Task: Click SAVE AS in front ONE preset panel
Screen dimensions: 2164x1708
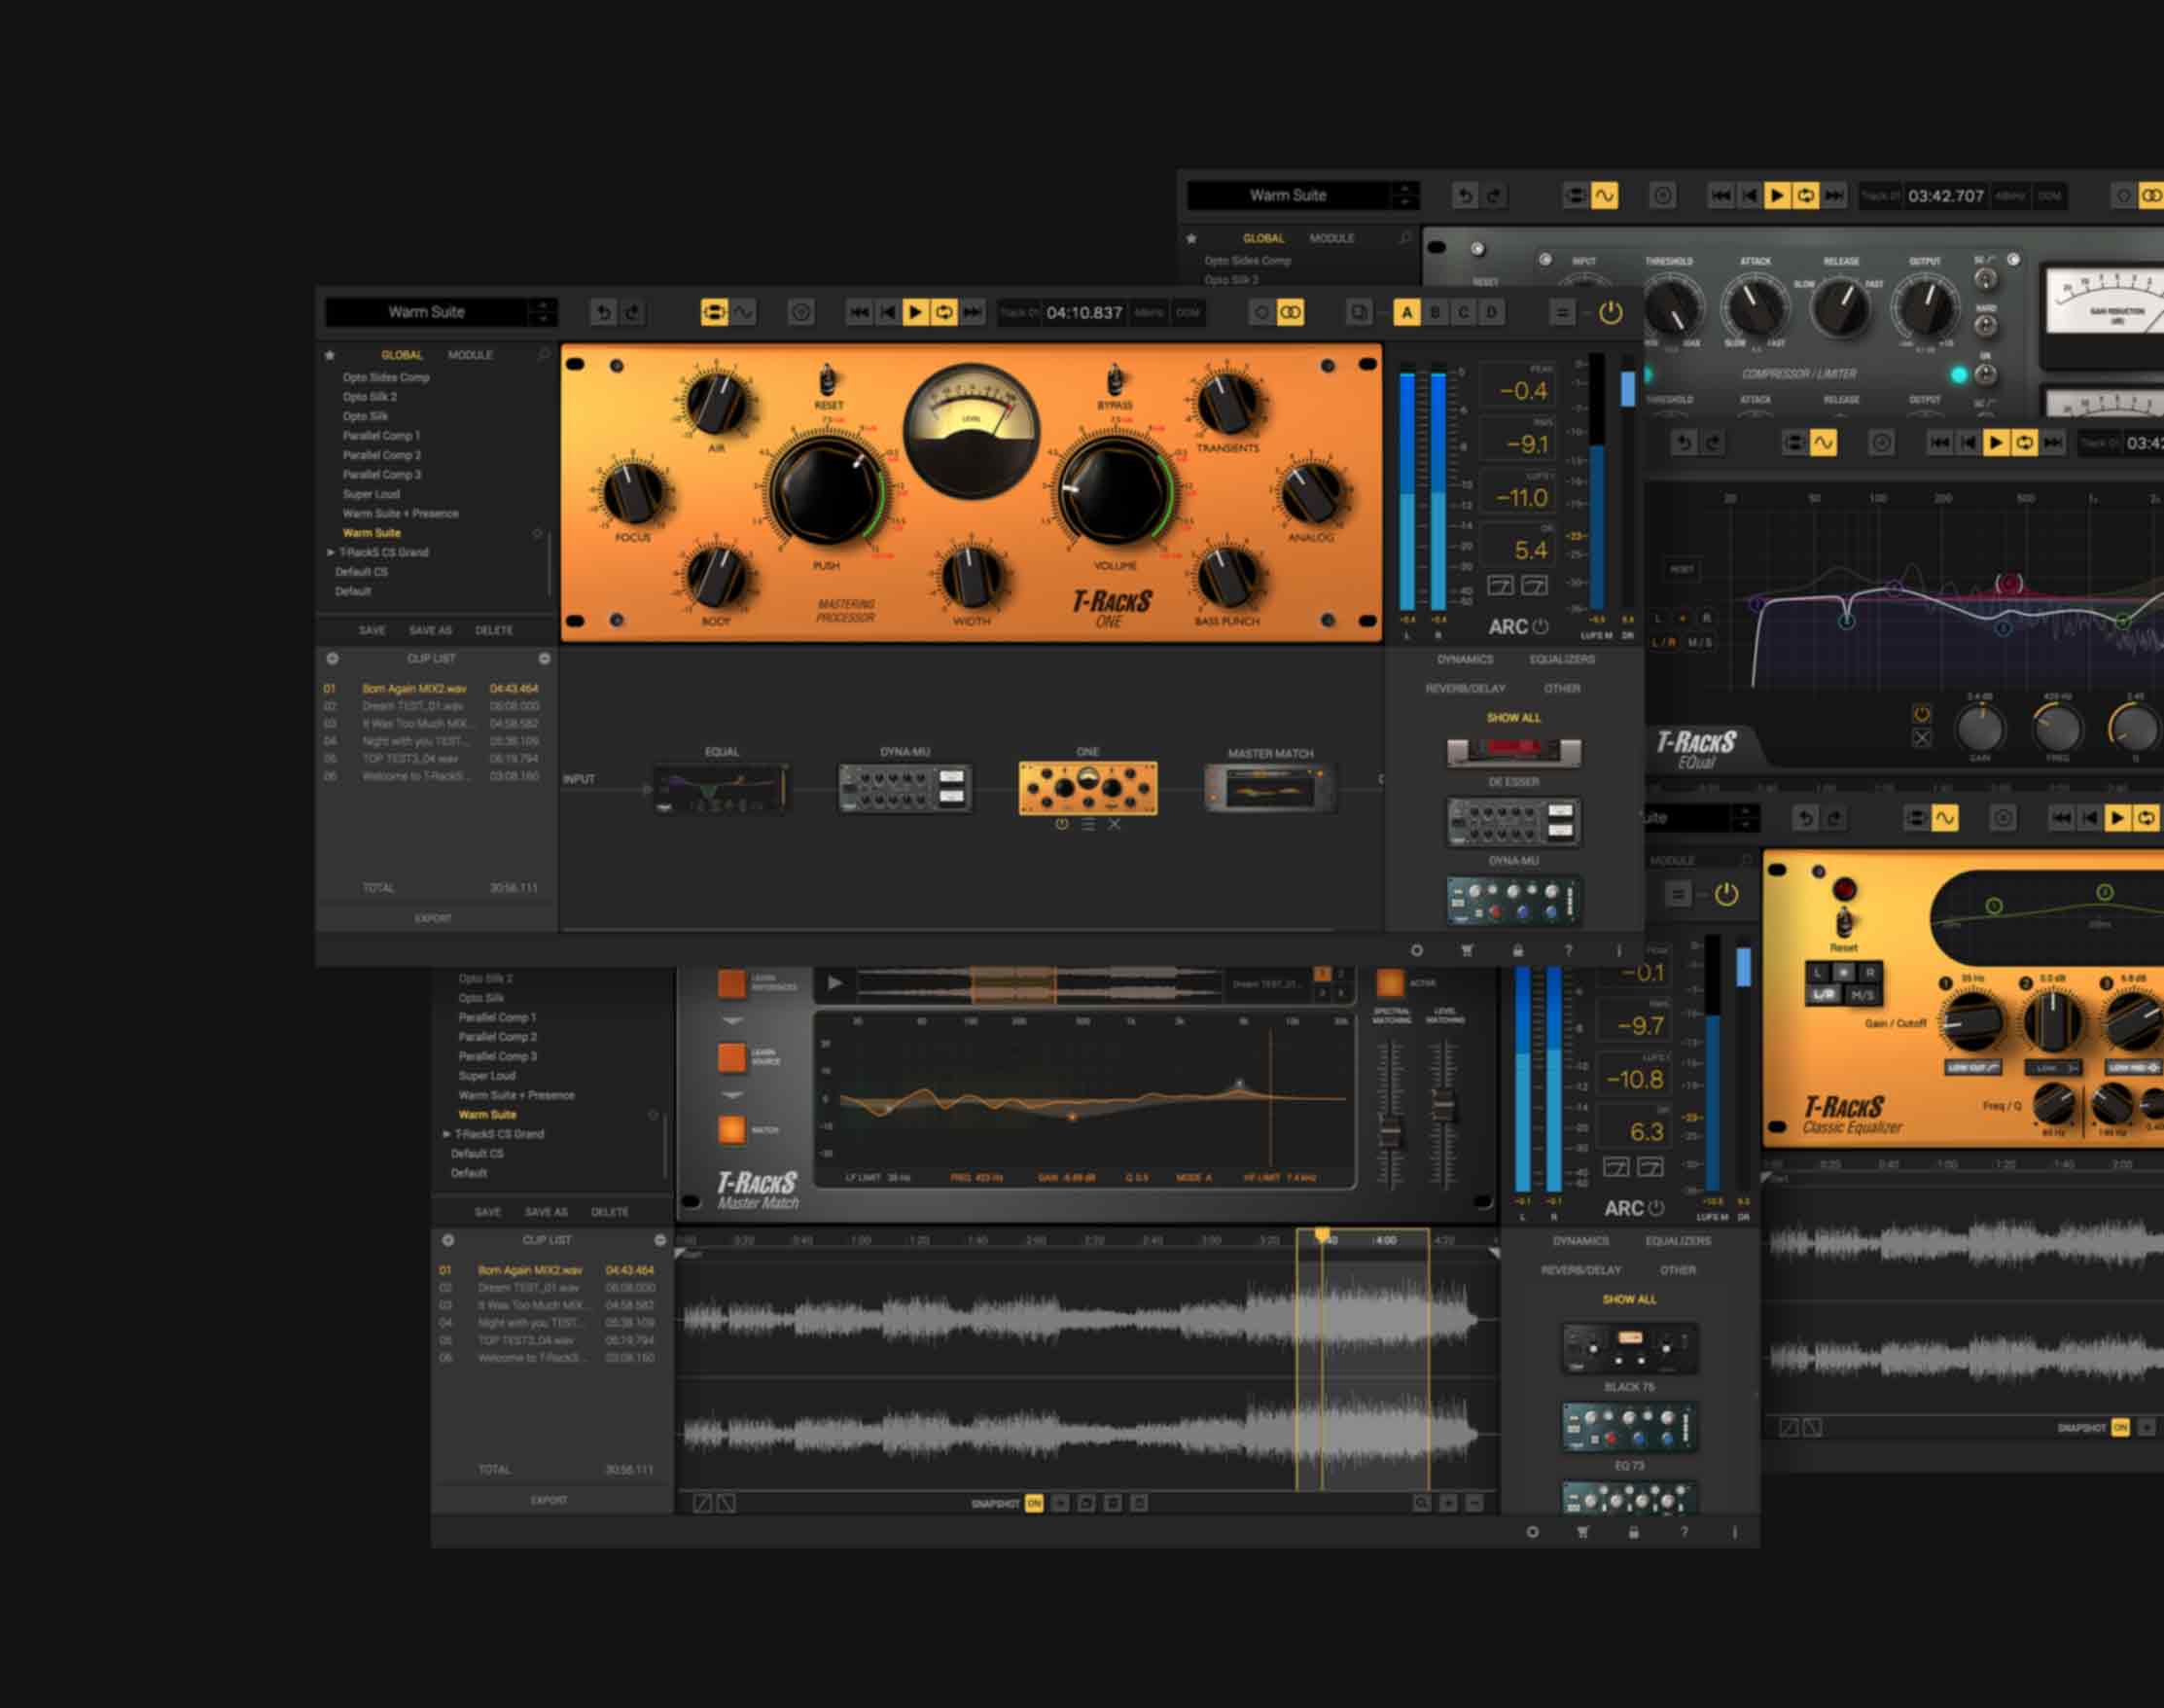Action: point(430,631)
